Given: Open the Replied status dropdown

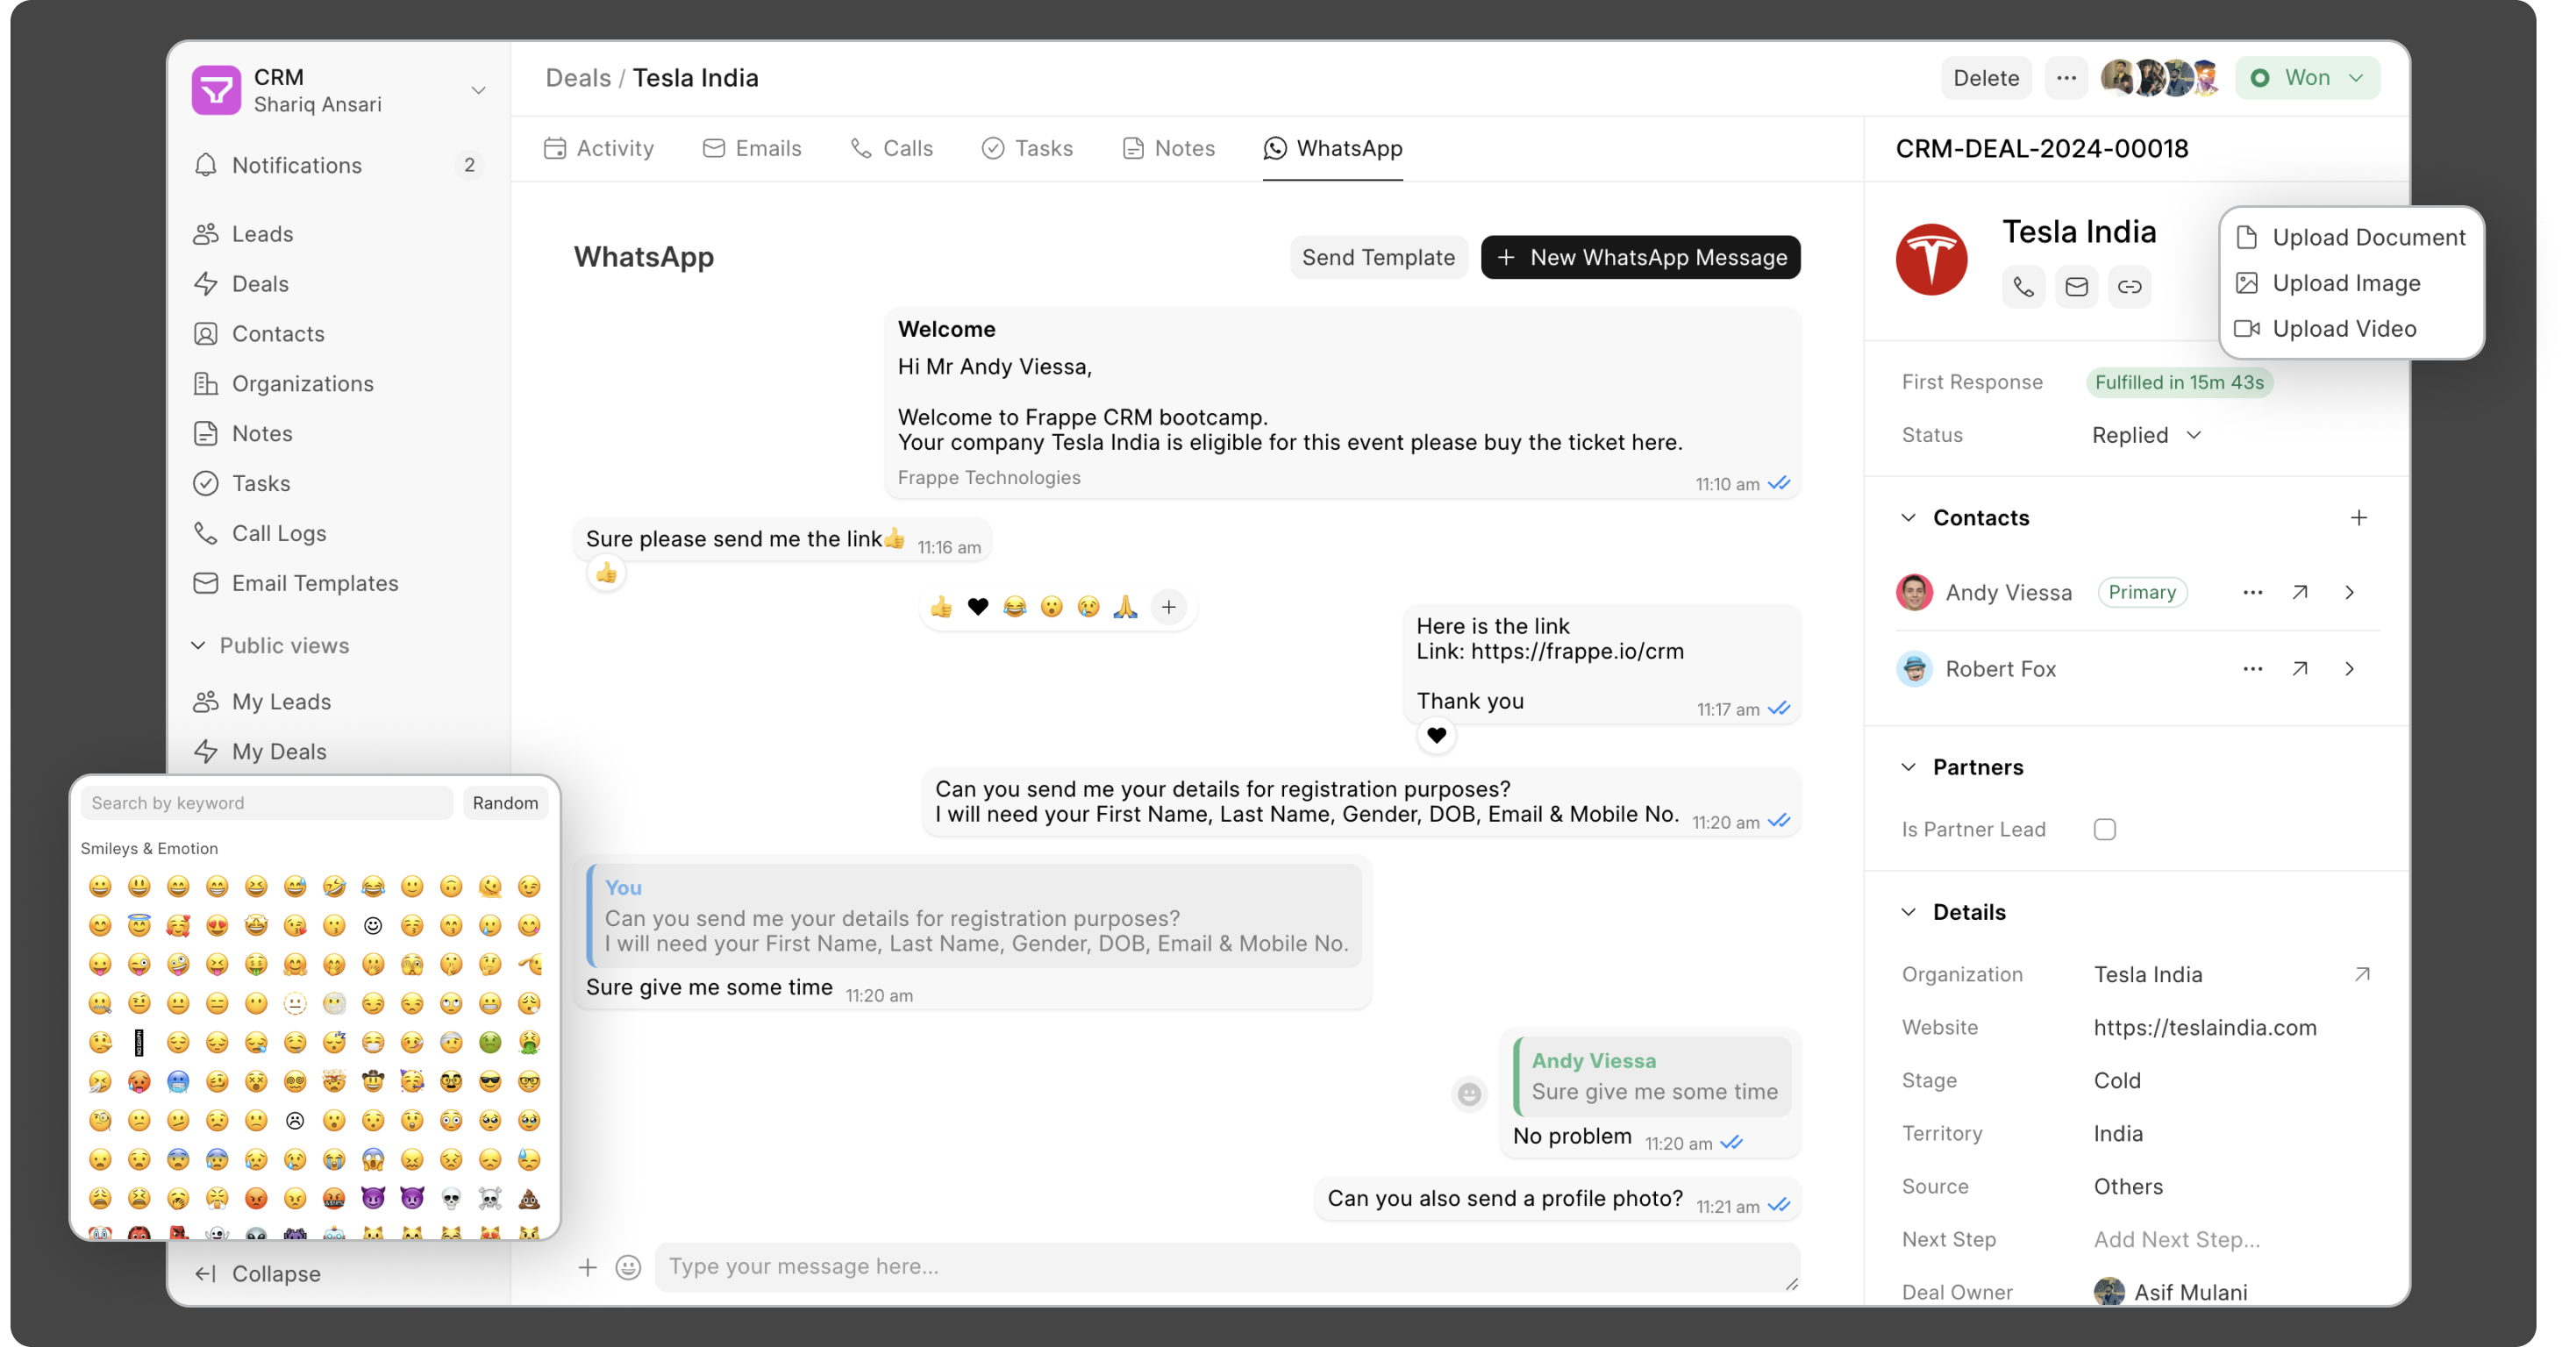Looking at the screenshot, I should [x=2146, y=435].
